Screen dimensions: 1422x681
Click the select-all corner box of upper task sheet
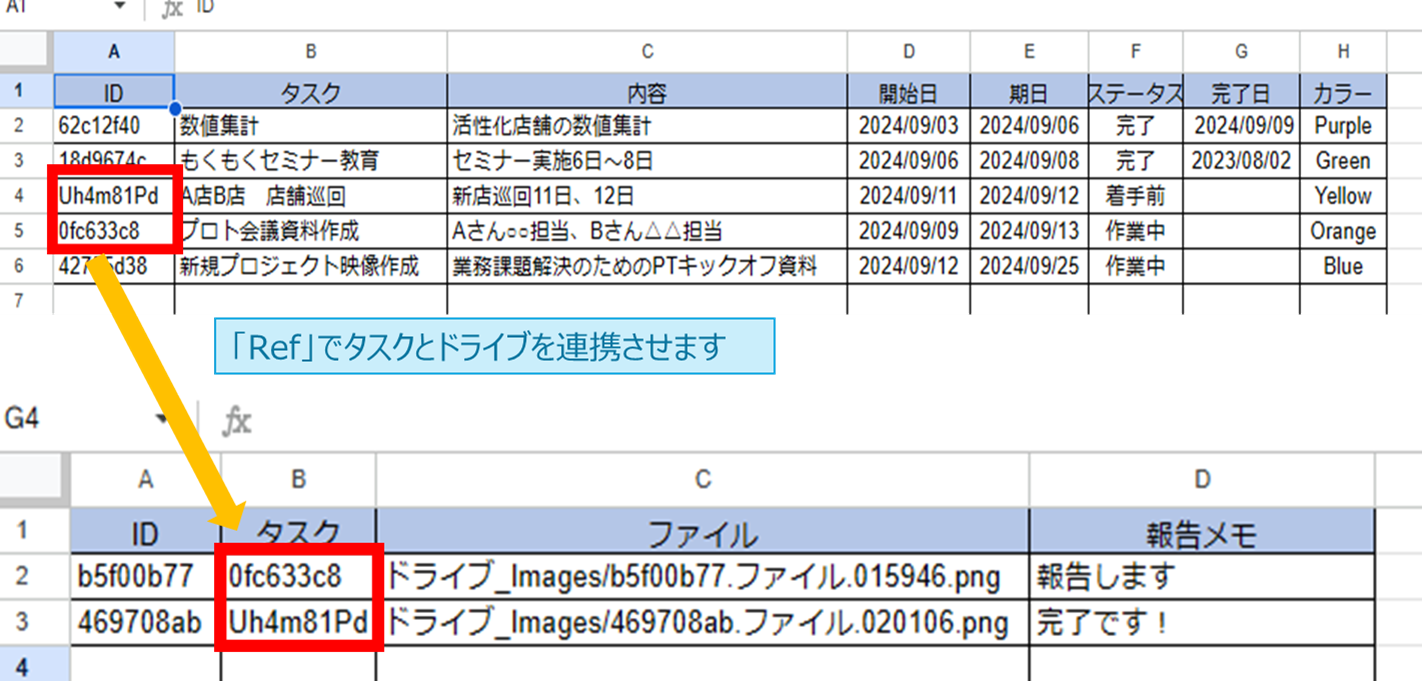coord(26,52)
